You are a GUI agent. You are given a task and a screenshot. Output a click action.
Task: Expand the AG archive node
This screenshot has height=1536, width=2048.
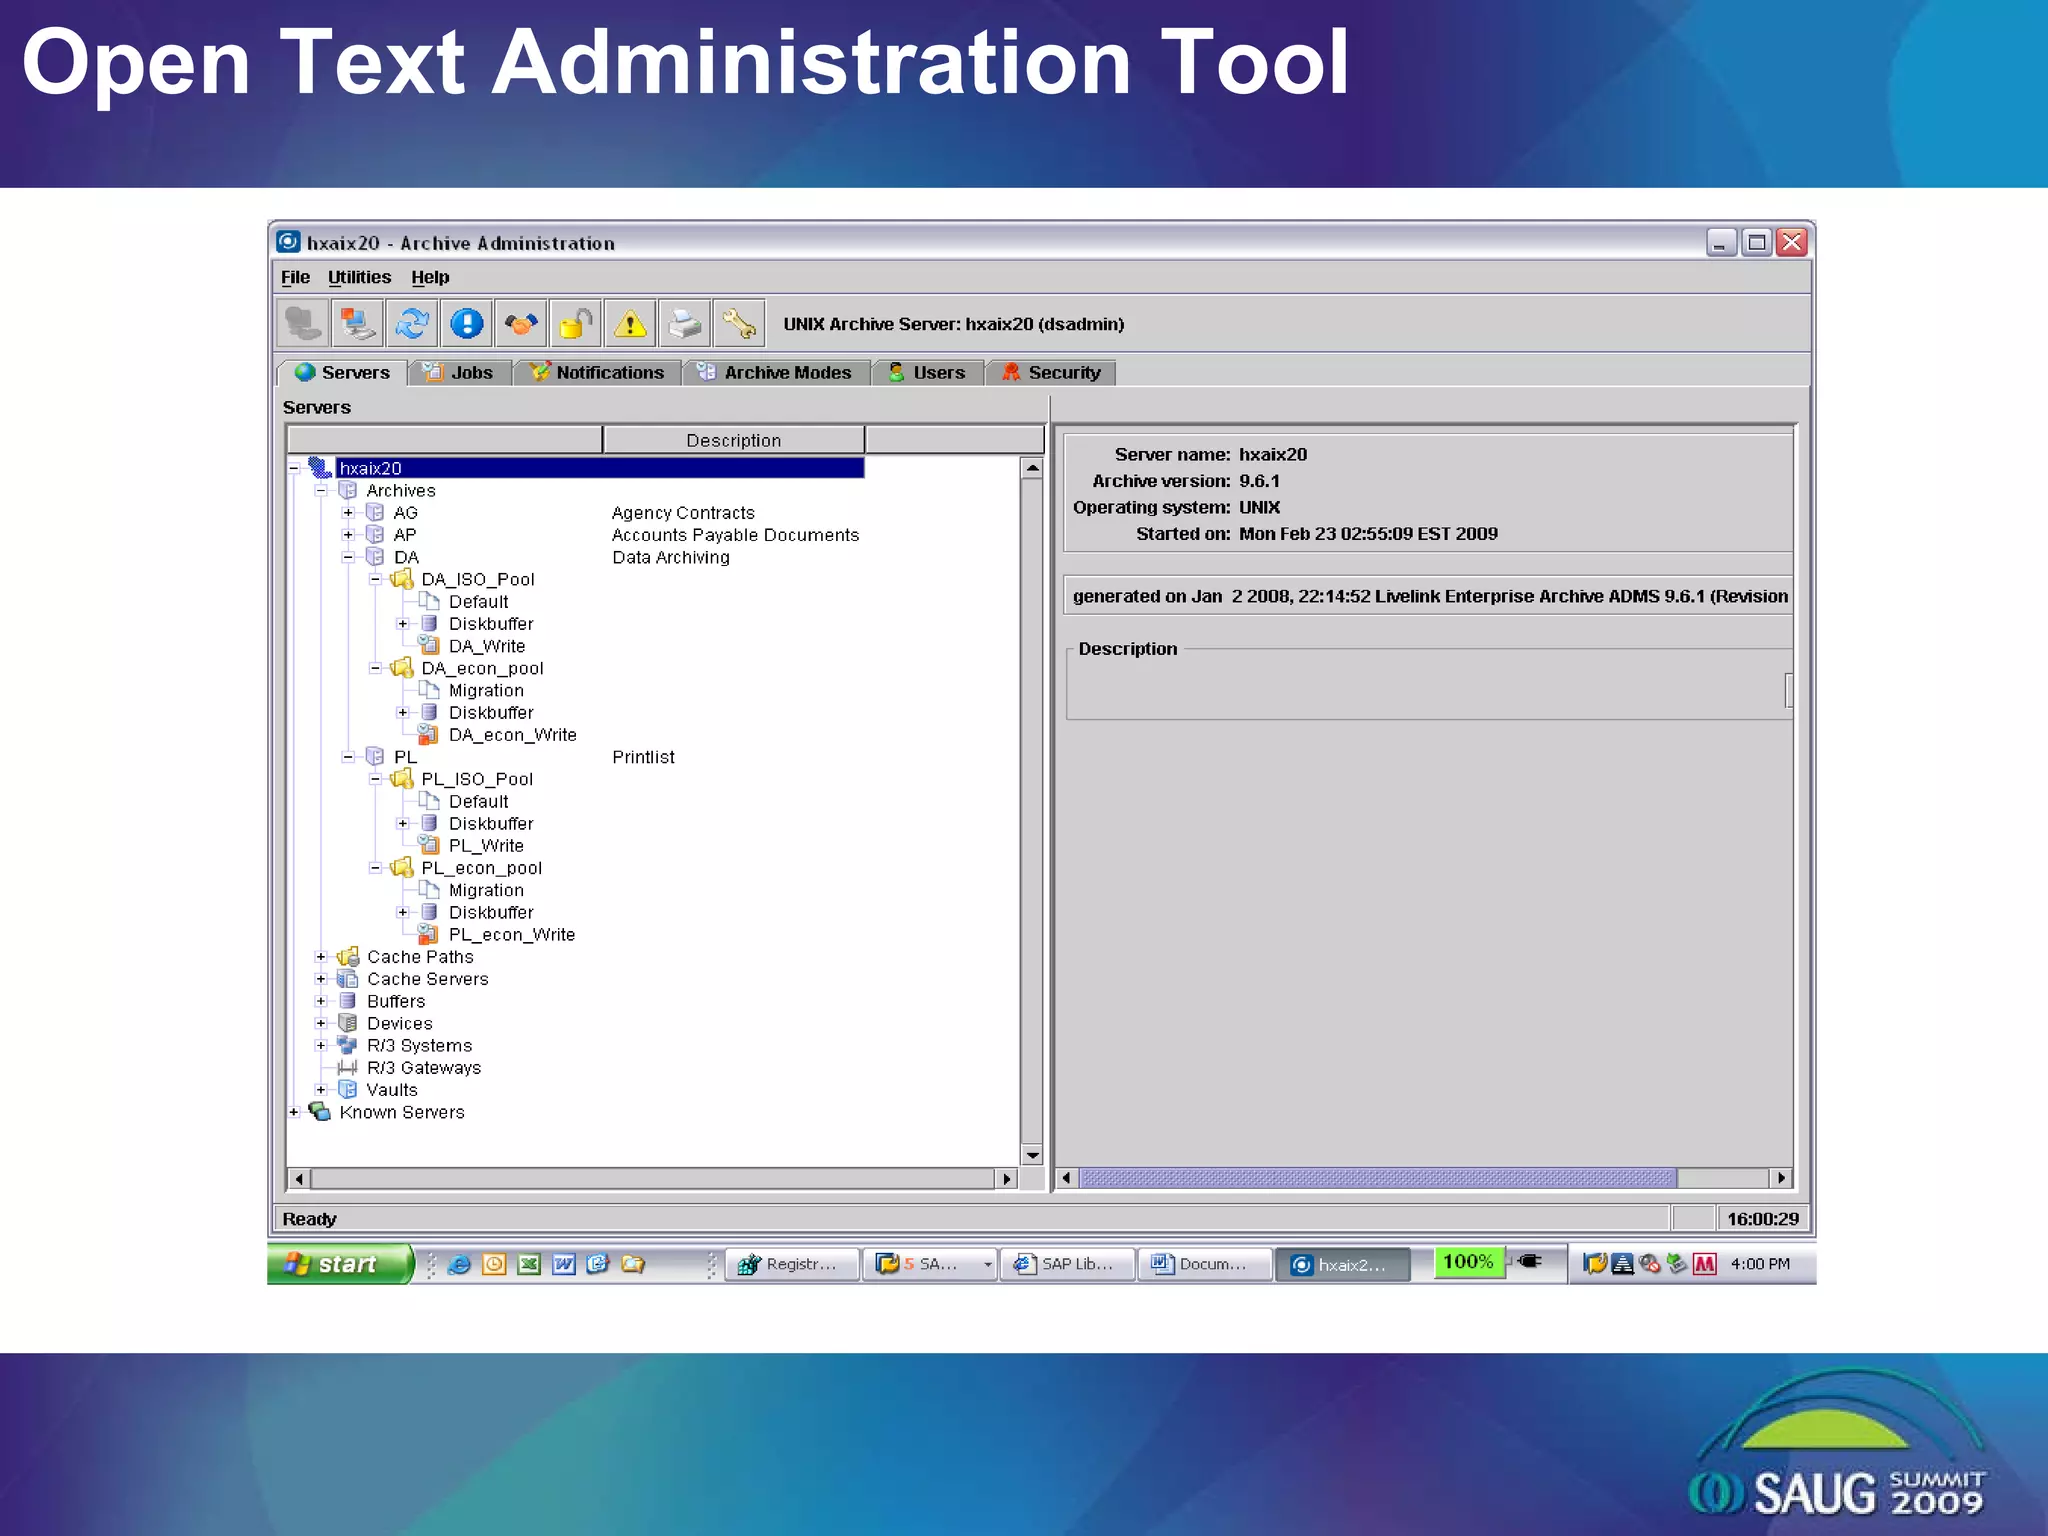pos(348,512)
